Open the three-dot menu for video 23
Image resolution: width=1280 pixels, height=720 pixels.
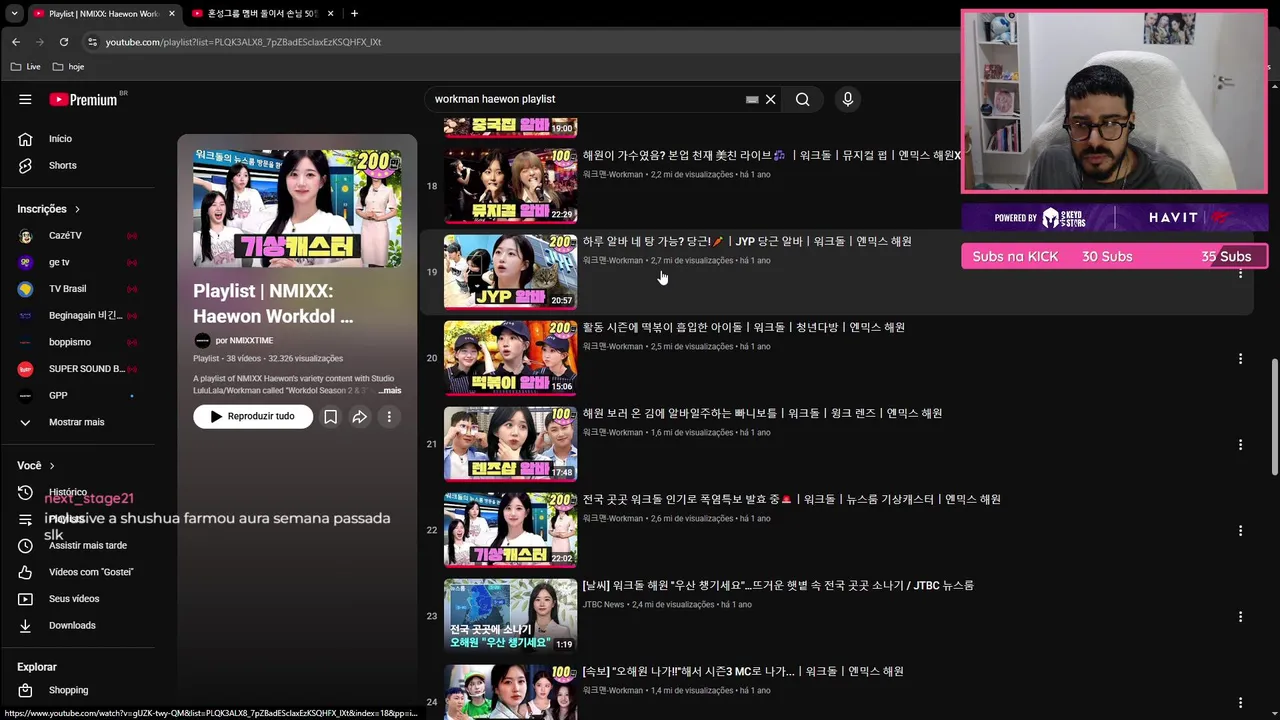(1240, 616)
